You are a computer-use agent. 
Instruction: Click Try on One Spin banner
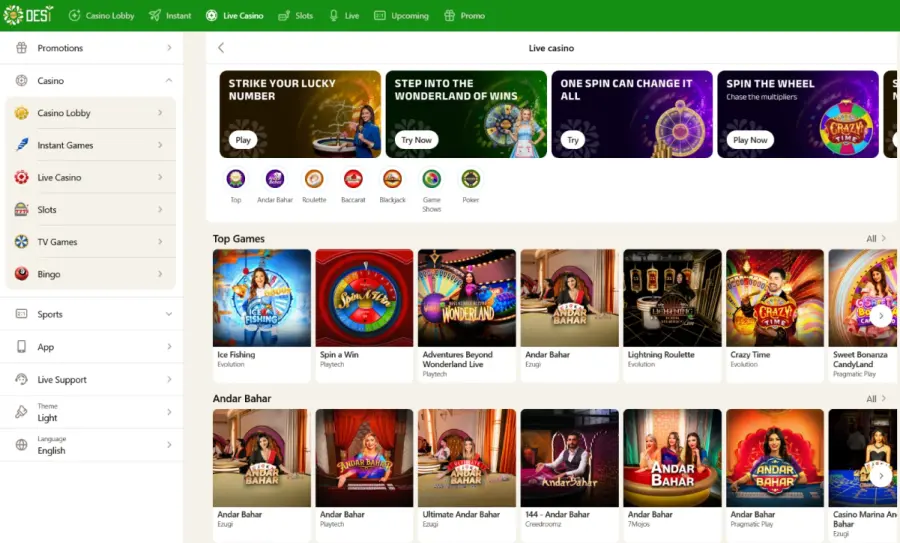(x=573, y=140)
